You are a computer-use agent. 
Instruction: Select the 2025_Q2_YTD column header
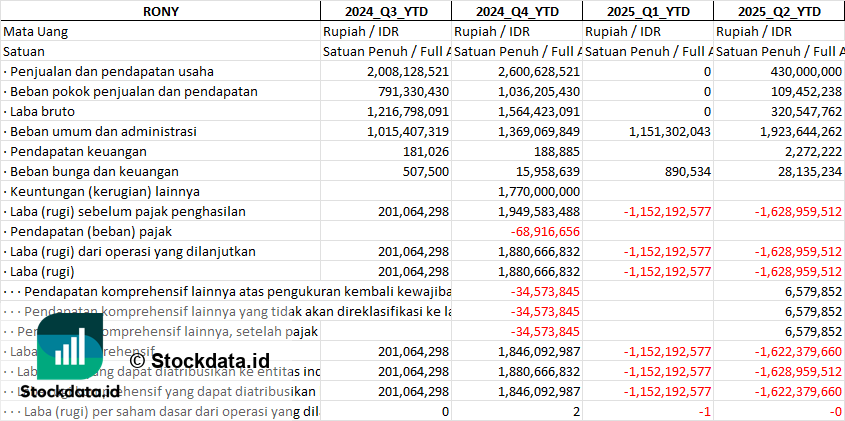[x=779, y=11]
